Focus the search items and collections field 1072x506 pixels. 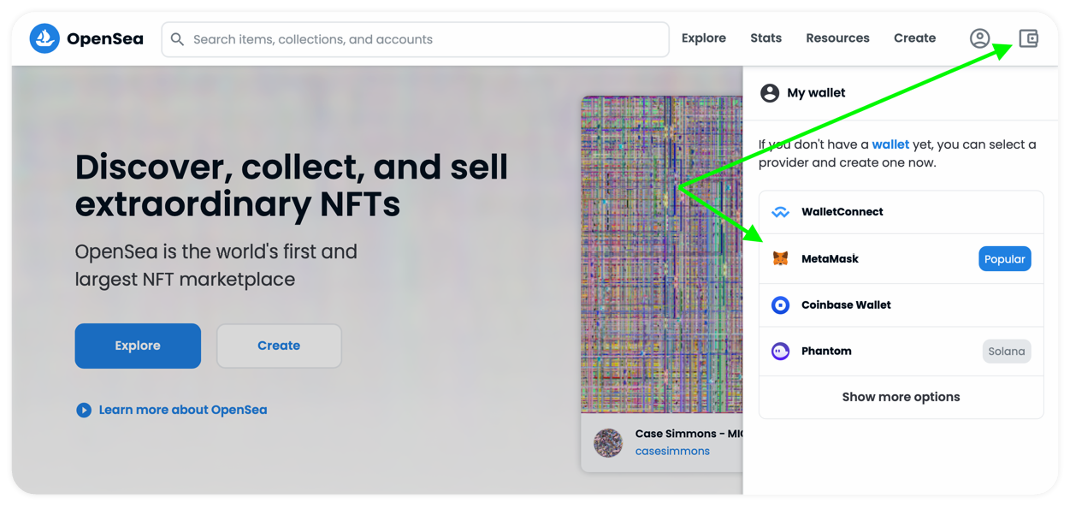pos(420,40)
